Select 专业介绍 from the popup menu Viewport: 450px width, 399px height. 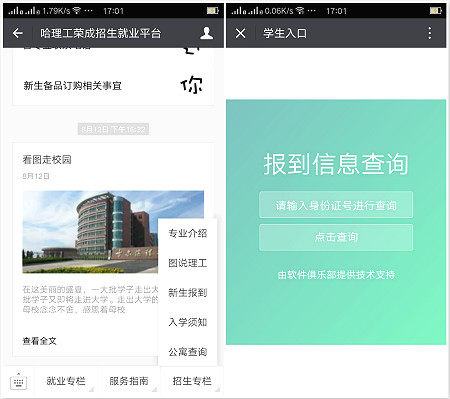188,233
